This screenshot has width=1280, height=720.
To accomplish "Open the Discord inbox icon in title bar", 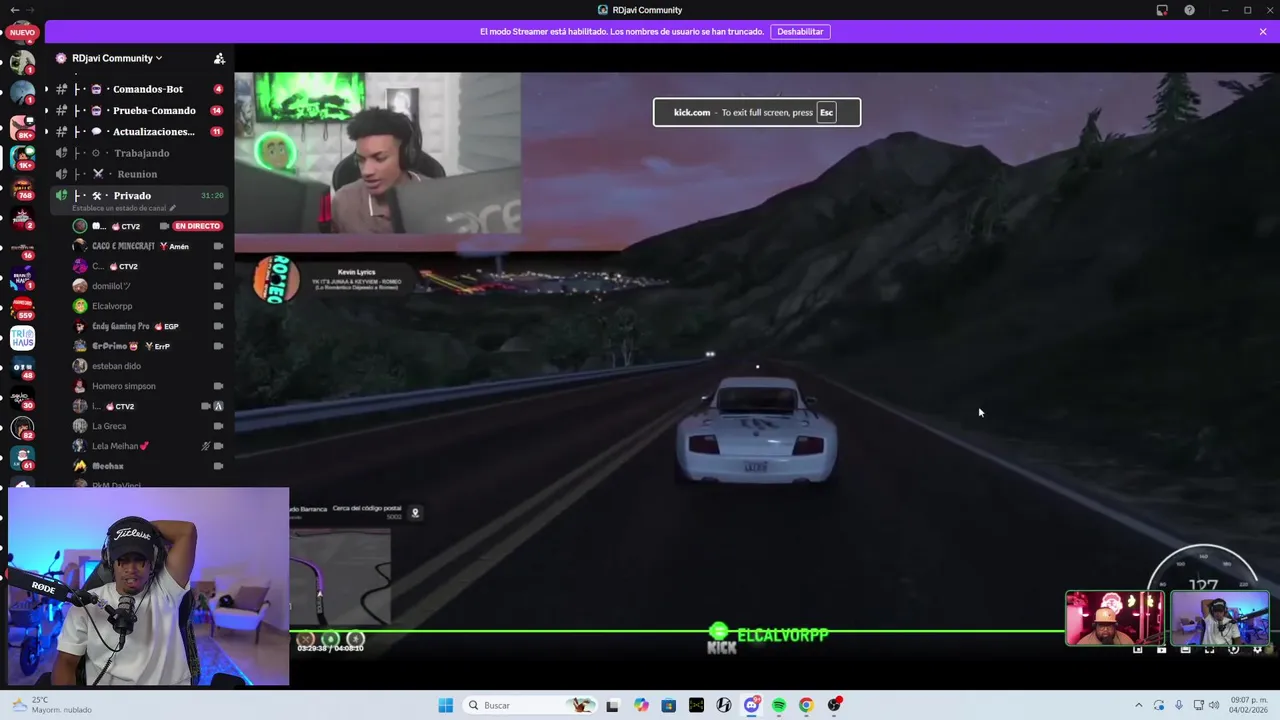I will coord(1162,10).
